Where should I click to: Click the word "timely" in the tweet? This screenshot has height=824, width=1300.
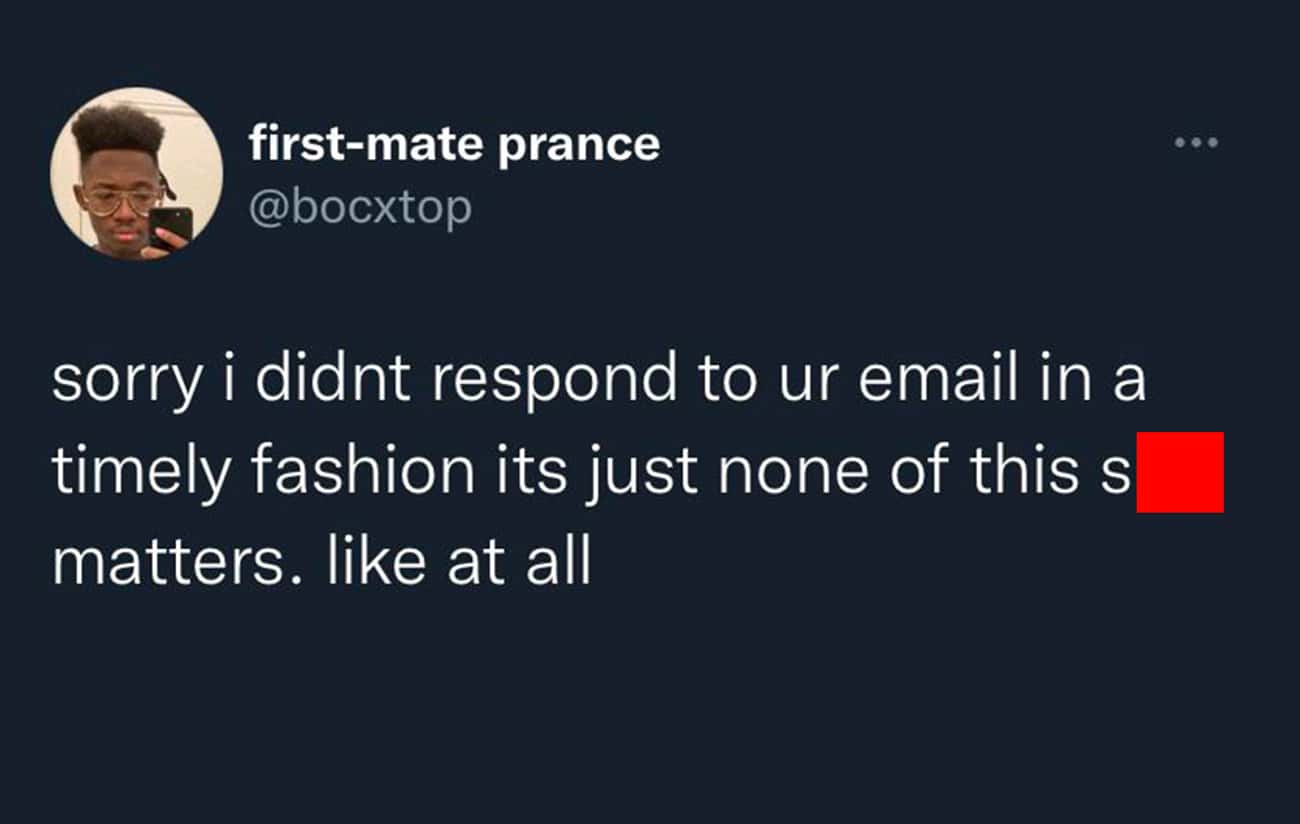141,474
